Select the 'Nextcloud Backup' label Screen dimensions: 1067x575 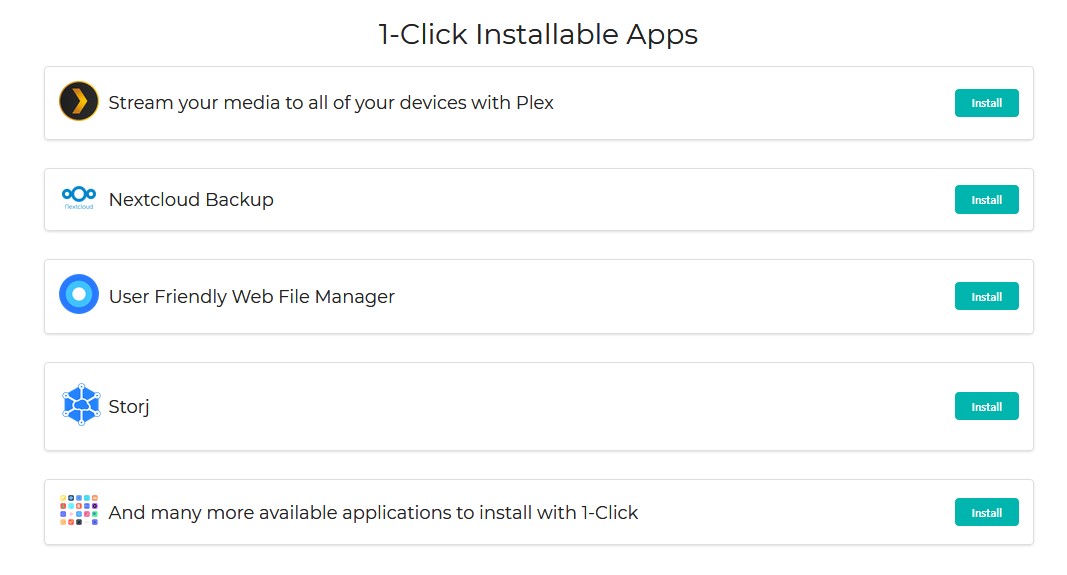[x=191, y=199]
